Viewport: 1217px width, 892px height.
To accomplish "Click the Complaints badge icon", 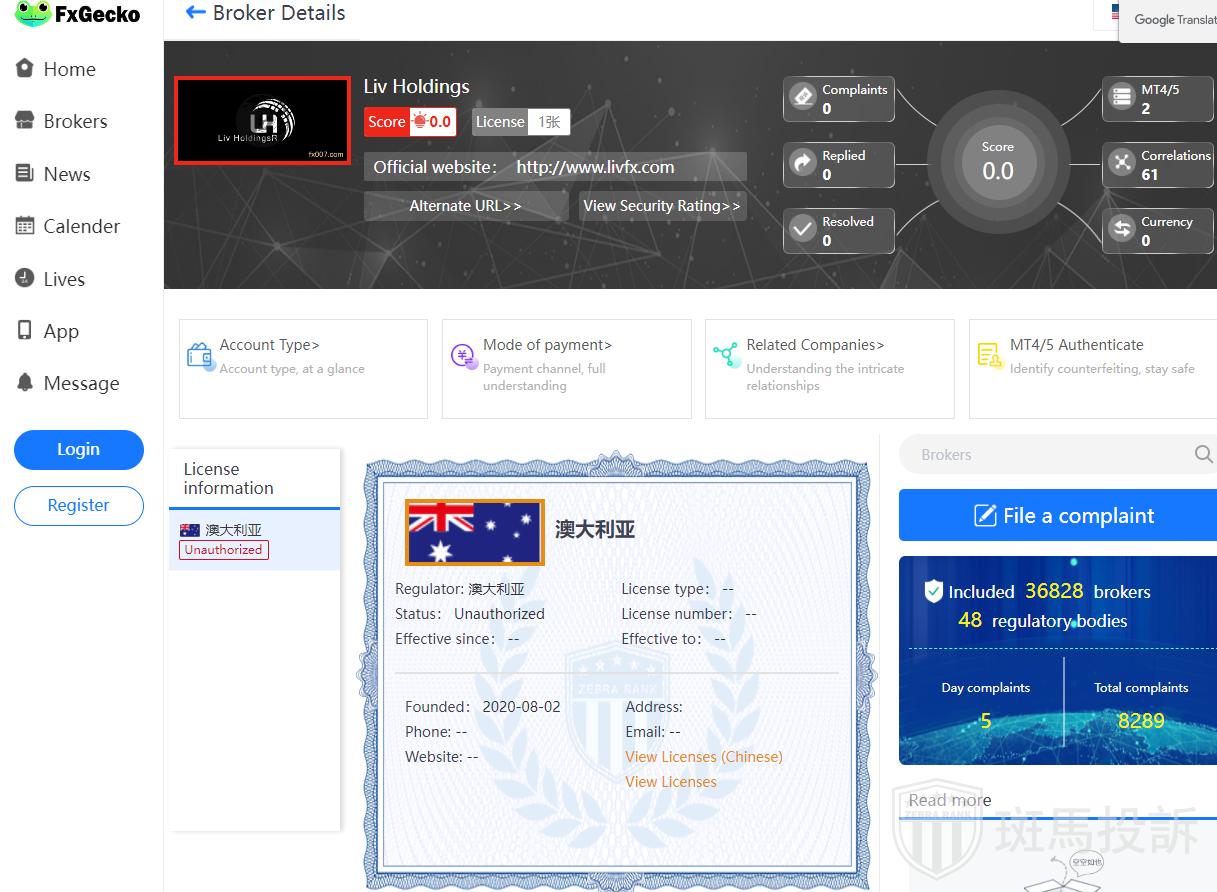I will 803,96.
